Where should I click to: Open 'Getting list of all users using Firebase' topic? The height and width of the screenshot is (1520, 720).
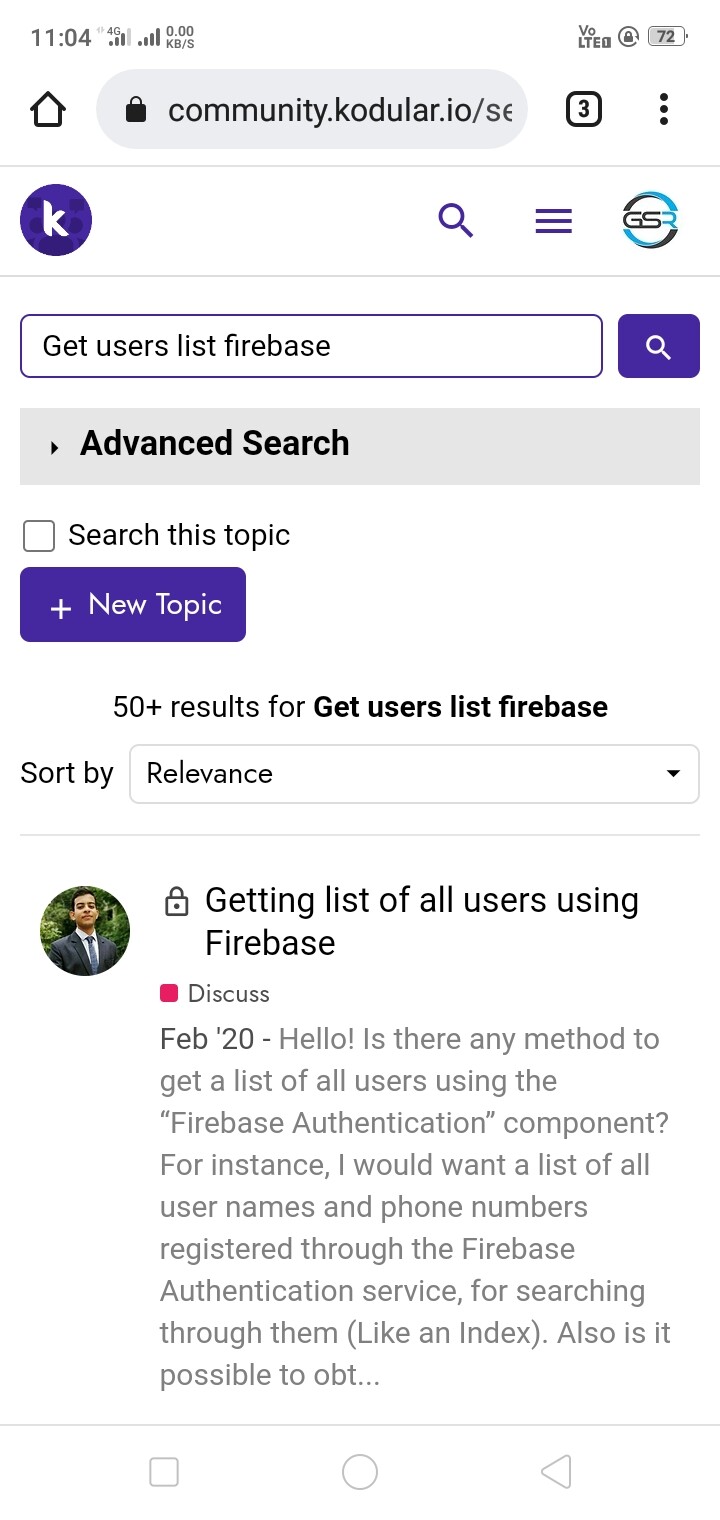[x=422, y=921]
